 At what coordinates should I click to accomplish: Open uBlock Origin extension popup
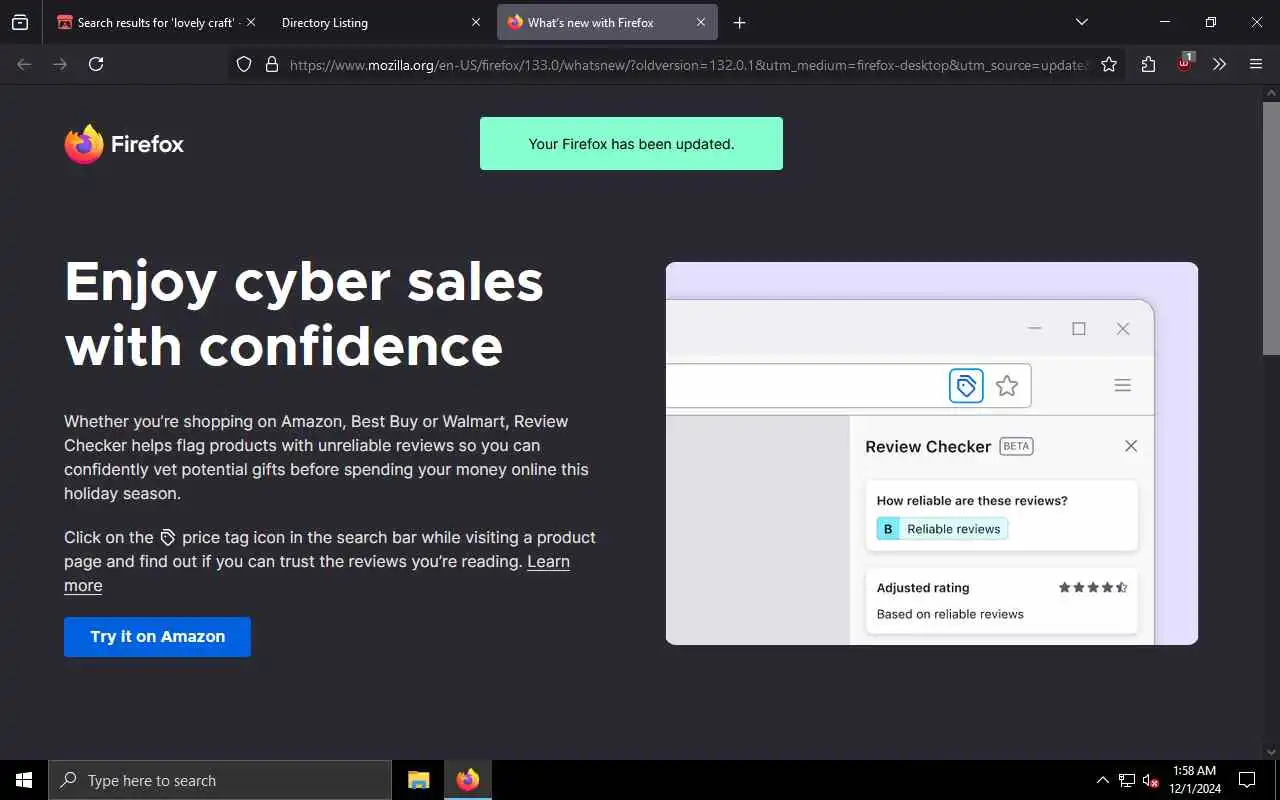click(x=1184, y=63)
